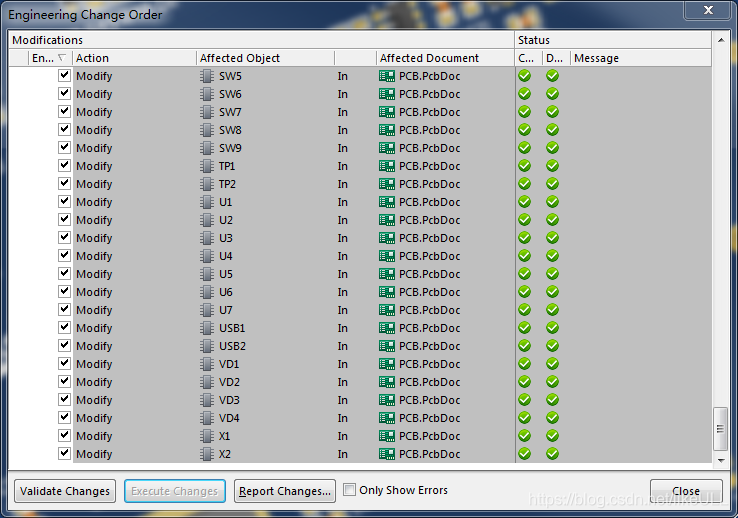The height and width of the screenshot is (518, 738).
Task: Click the PCB document icon in U6 row
Action: click(387, 292)
